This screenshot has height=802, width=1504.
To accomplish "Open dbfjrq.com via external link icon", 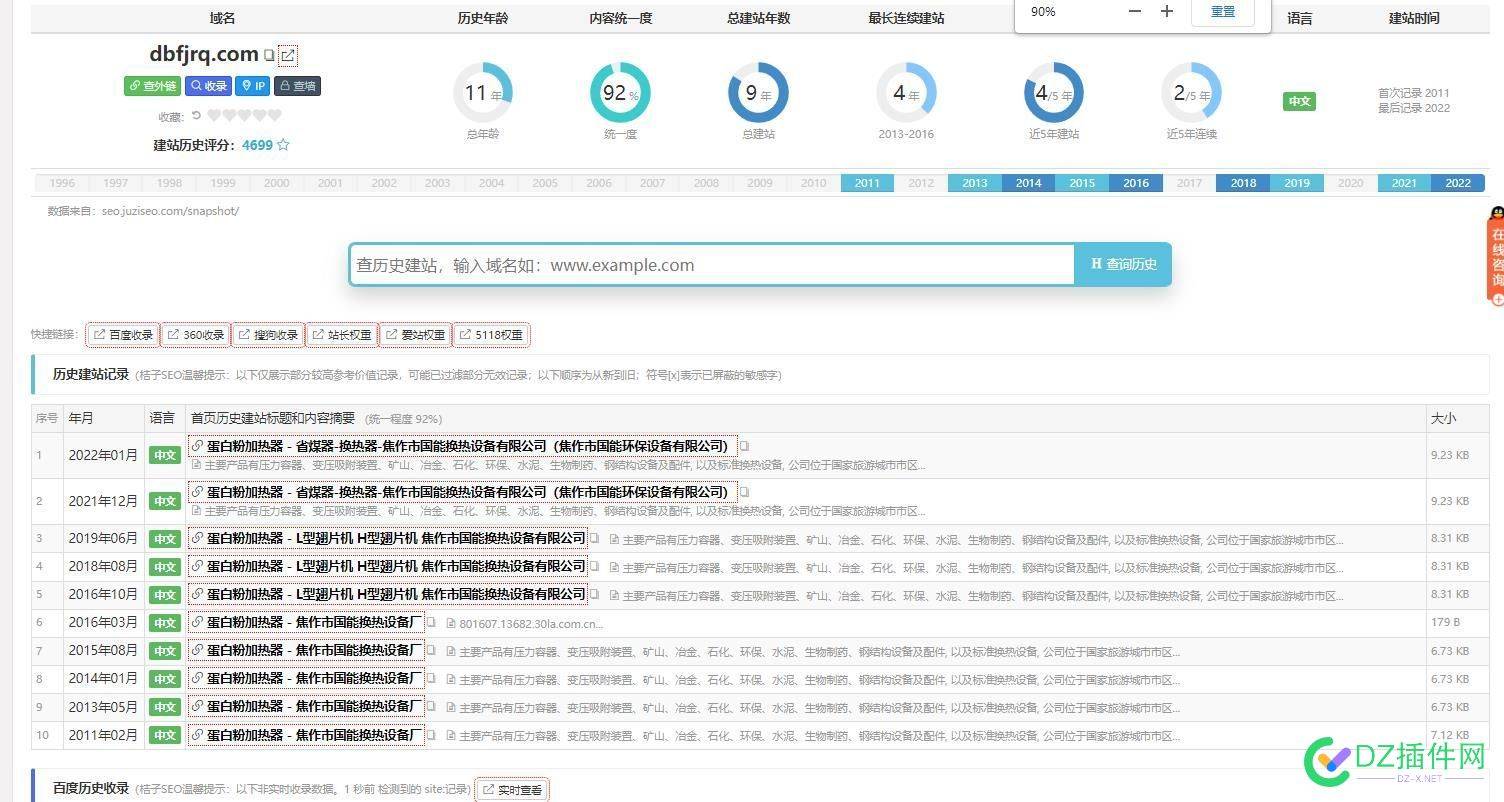I will [x=287, y=55].
